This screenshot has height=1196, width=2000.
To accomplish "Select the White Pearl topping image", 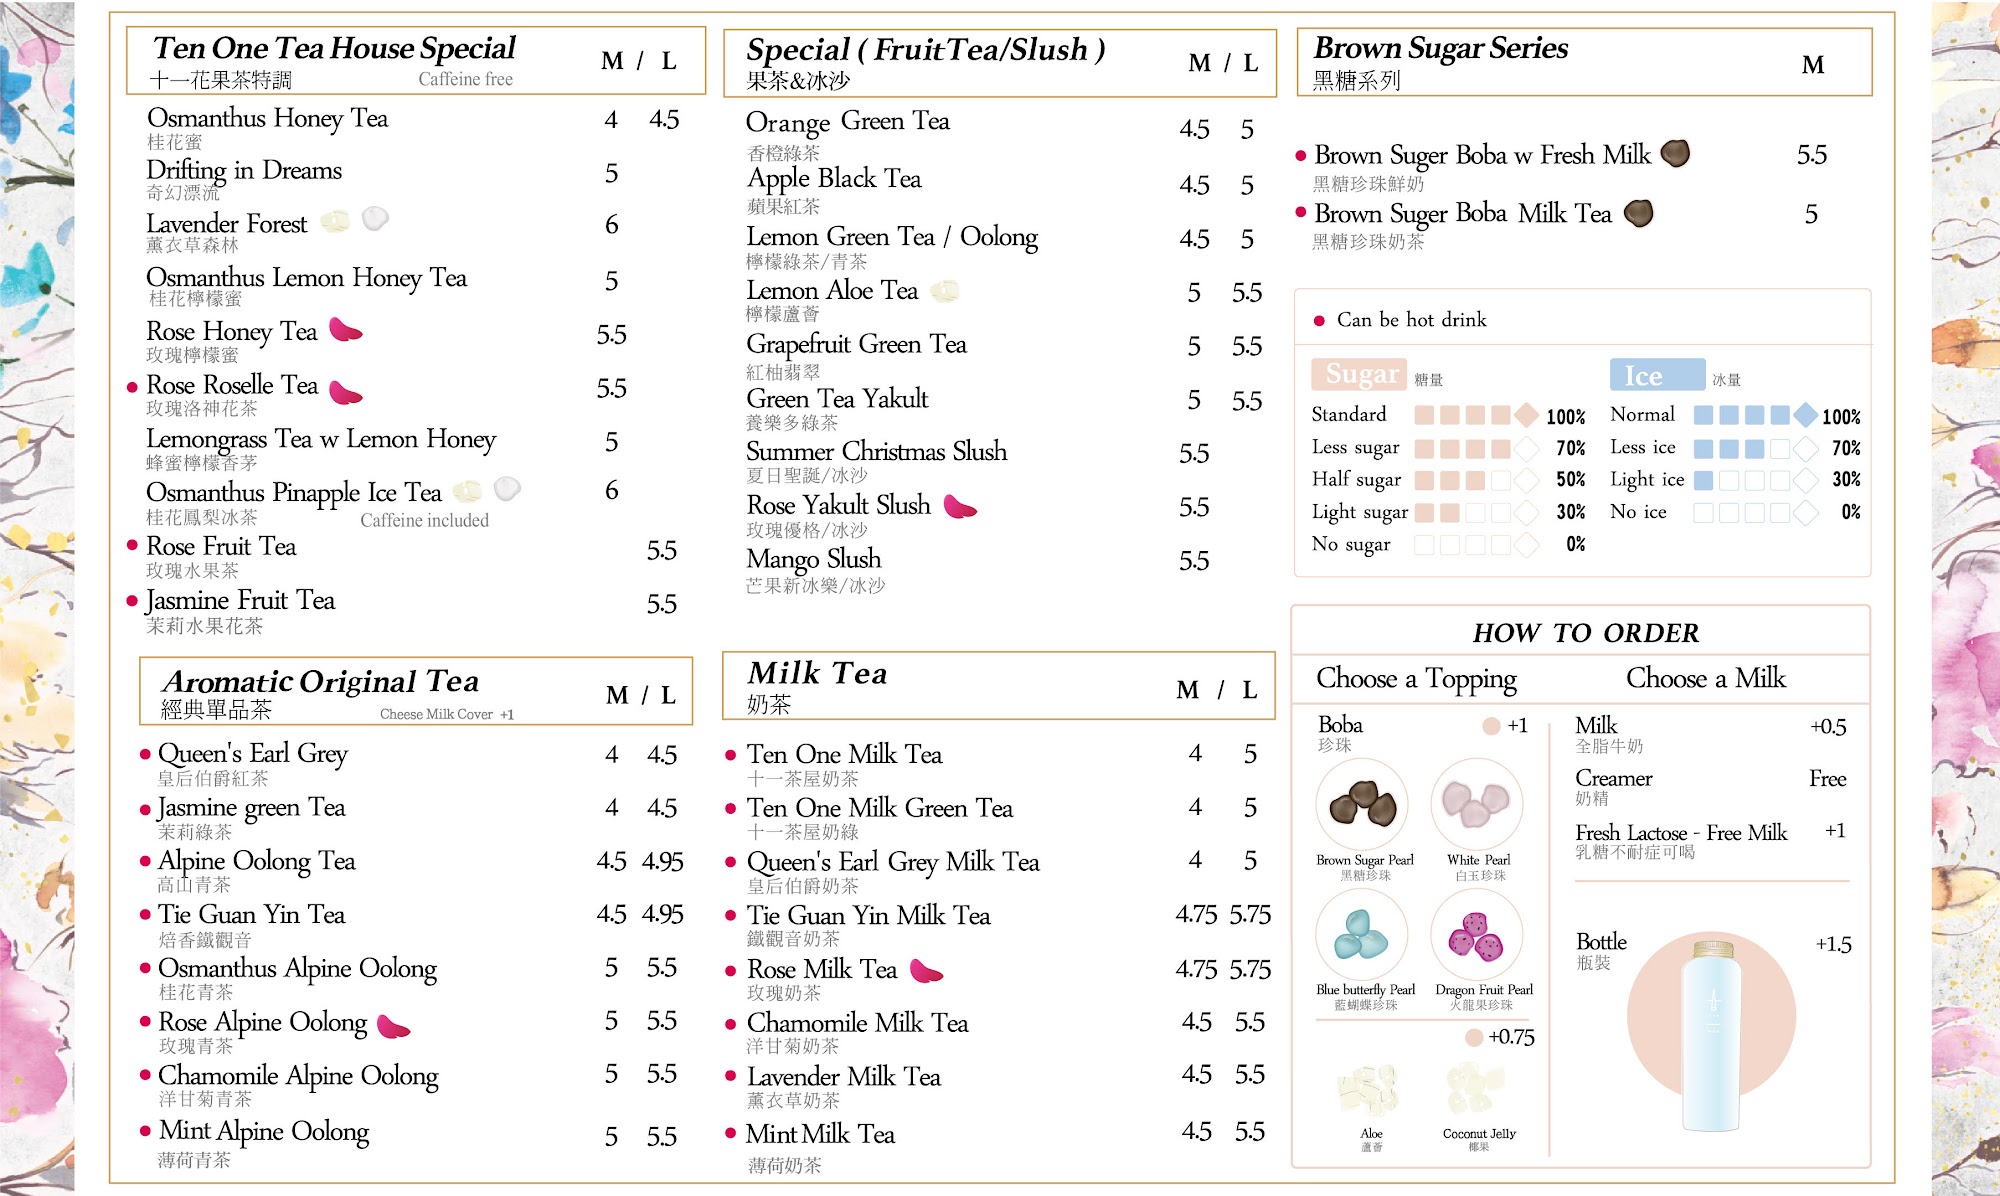I will coord(1476,804).
